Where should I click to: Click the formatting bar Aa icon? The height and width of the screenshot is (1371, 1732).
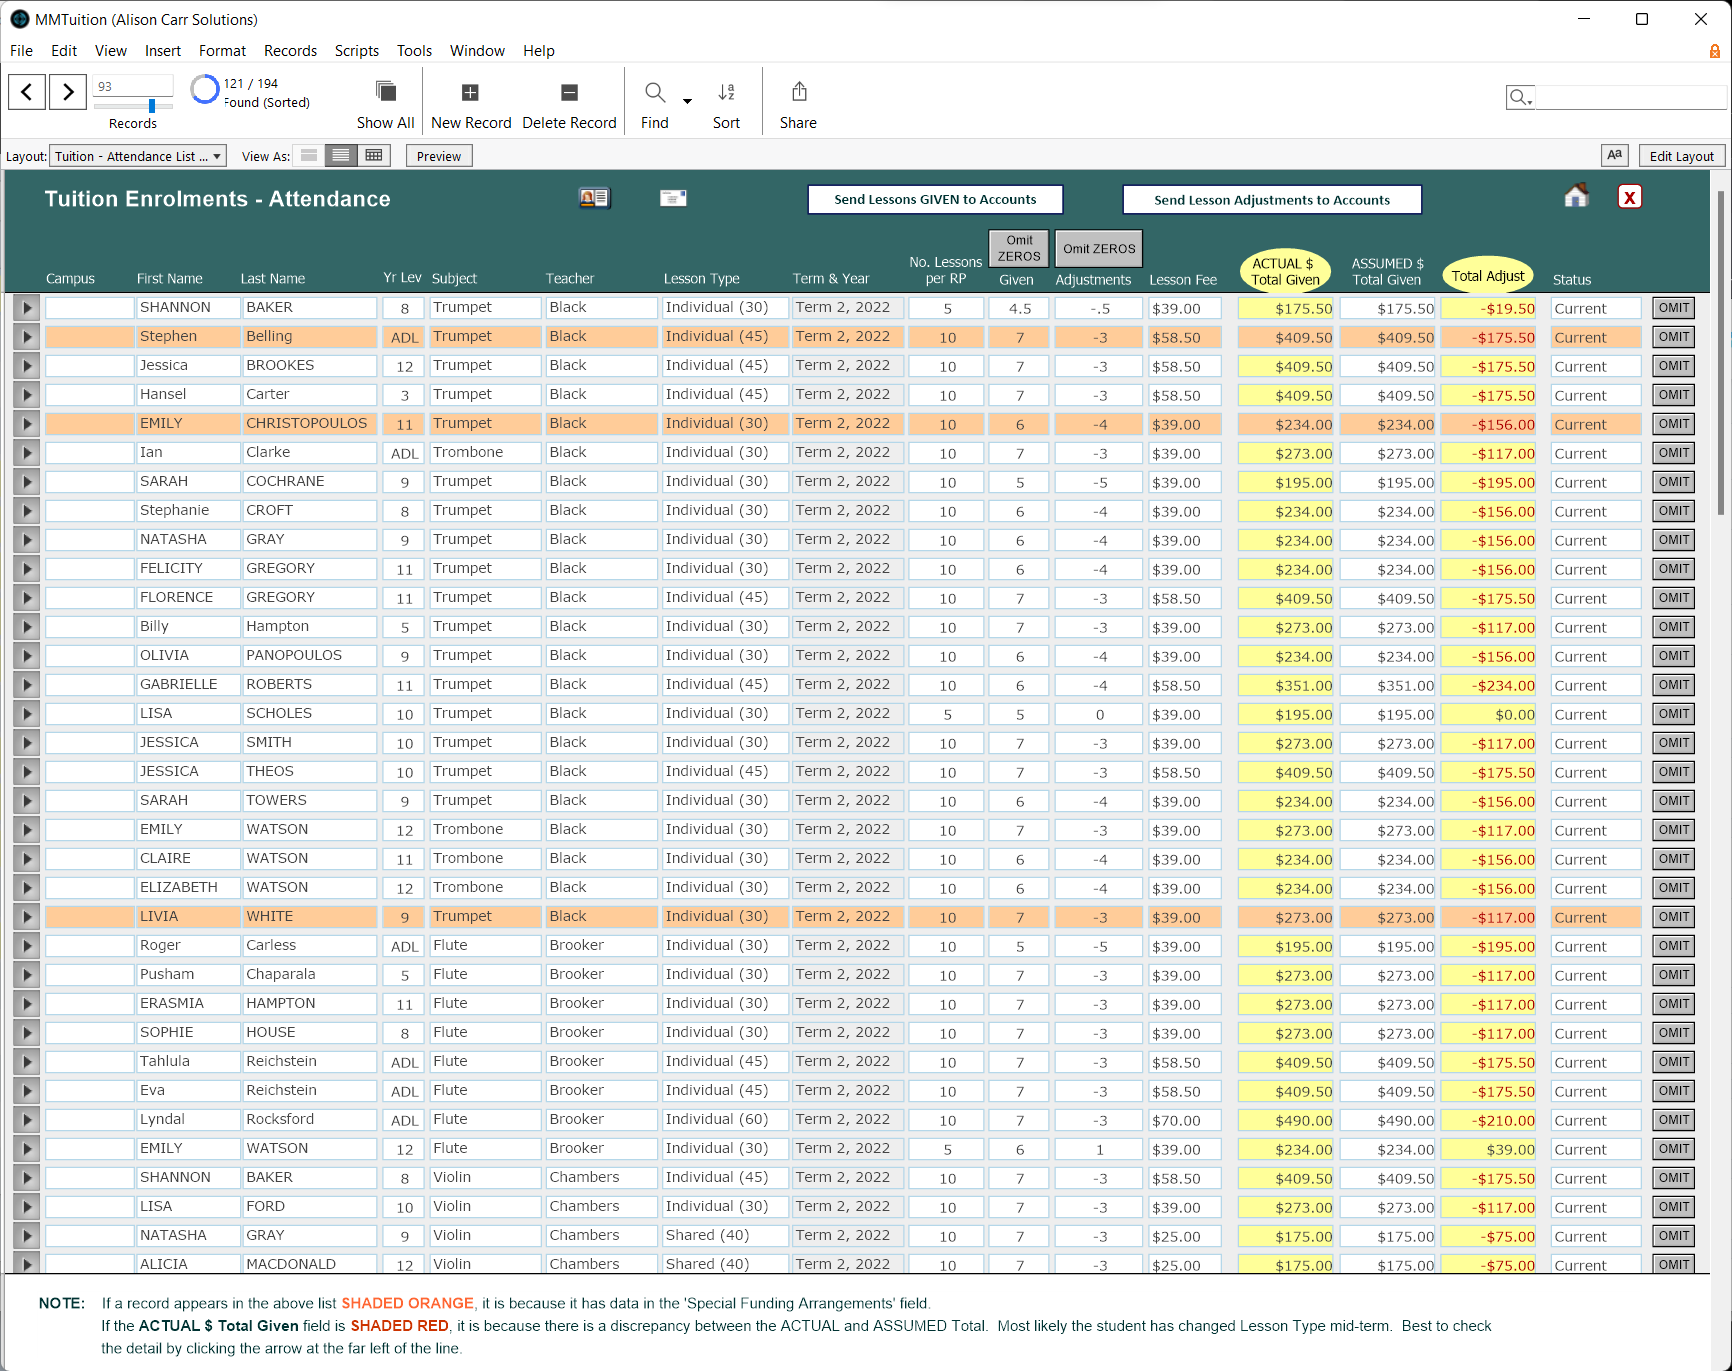[x=1614, y=155]
